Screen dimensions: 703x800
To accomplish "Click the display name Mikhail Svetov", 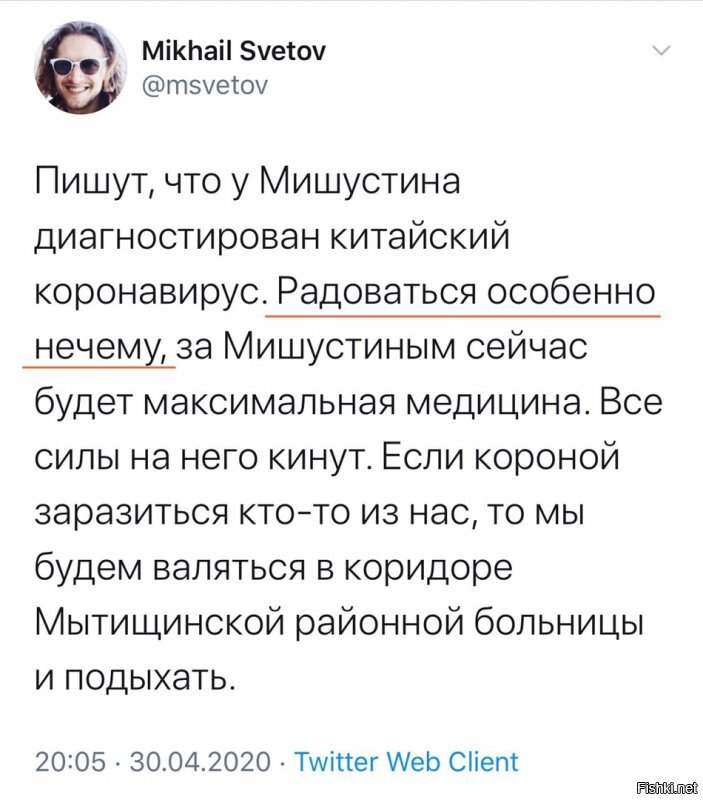I will point(234,51).
